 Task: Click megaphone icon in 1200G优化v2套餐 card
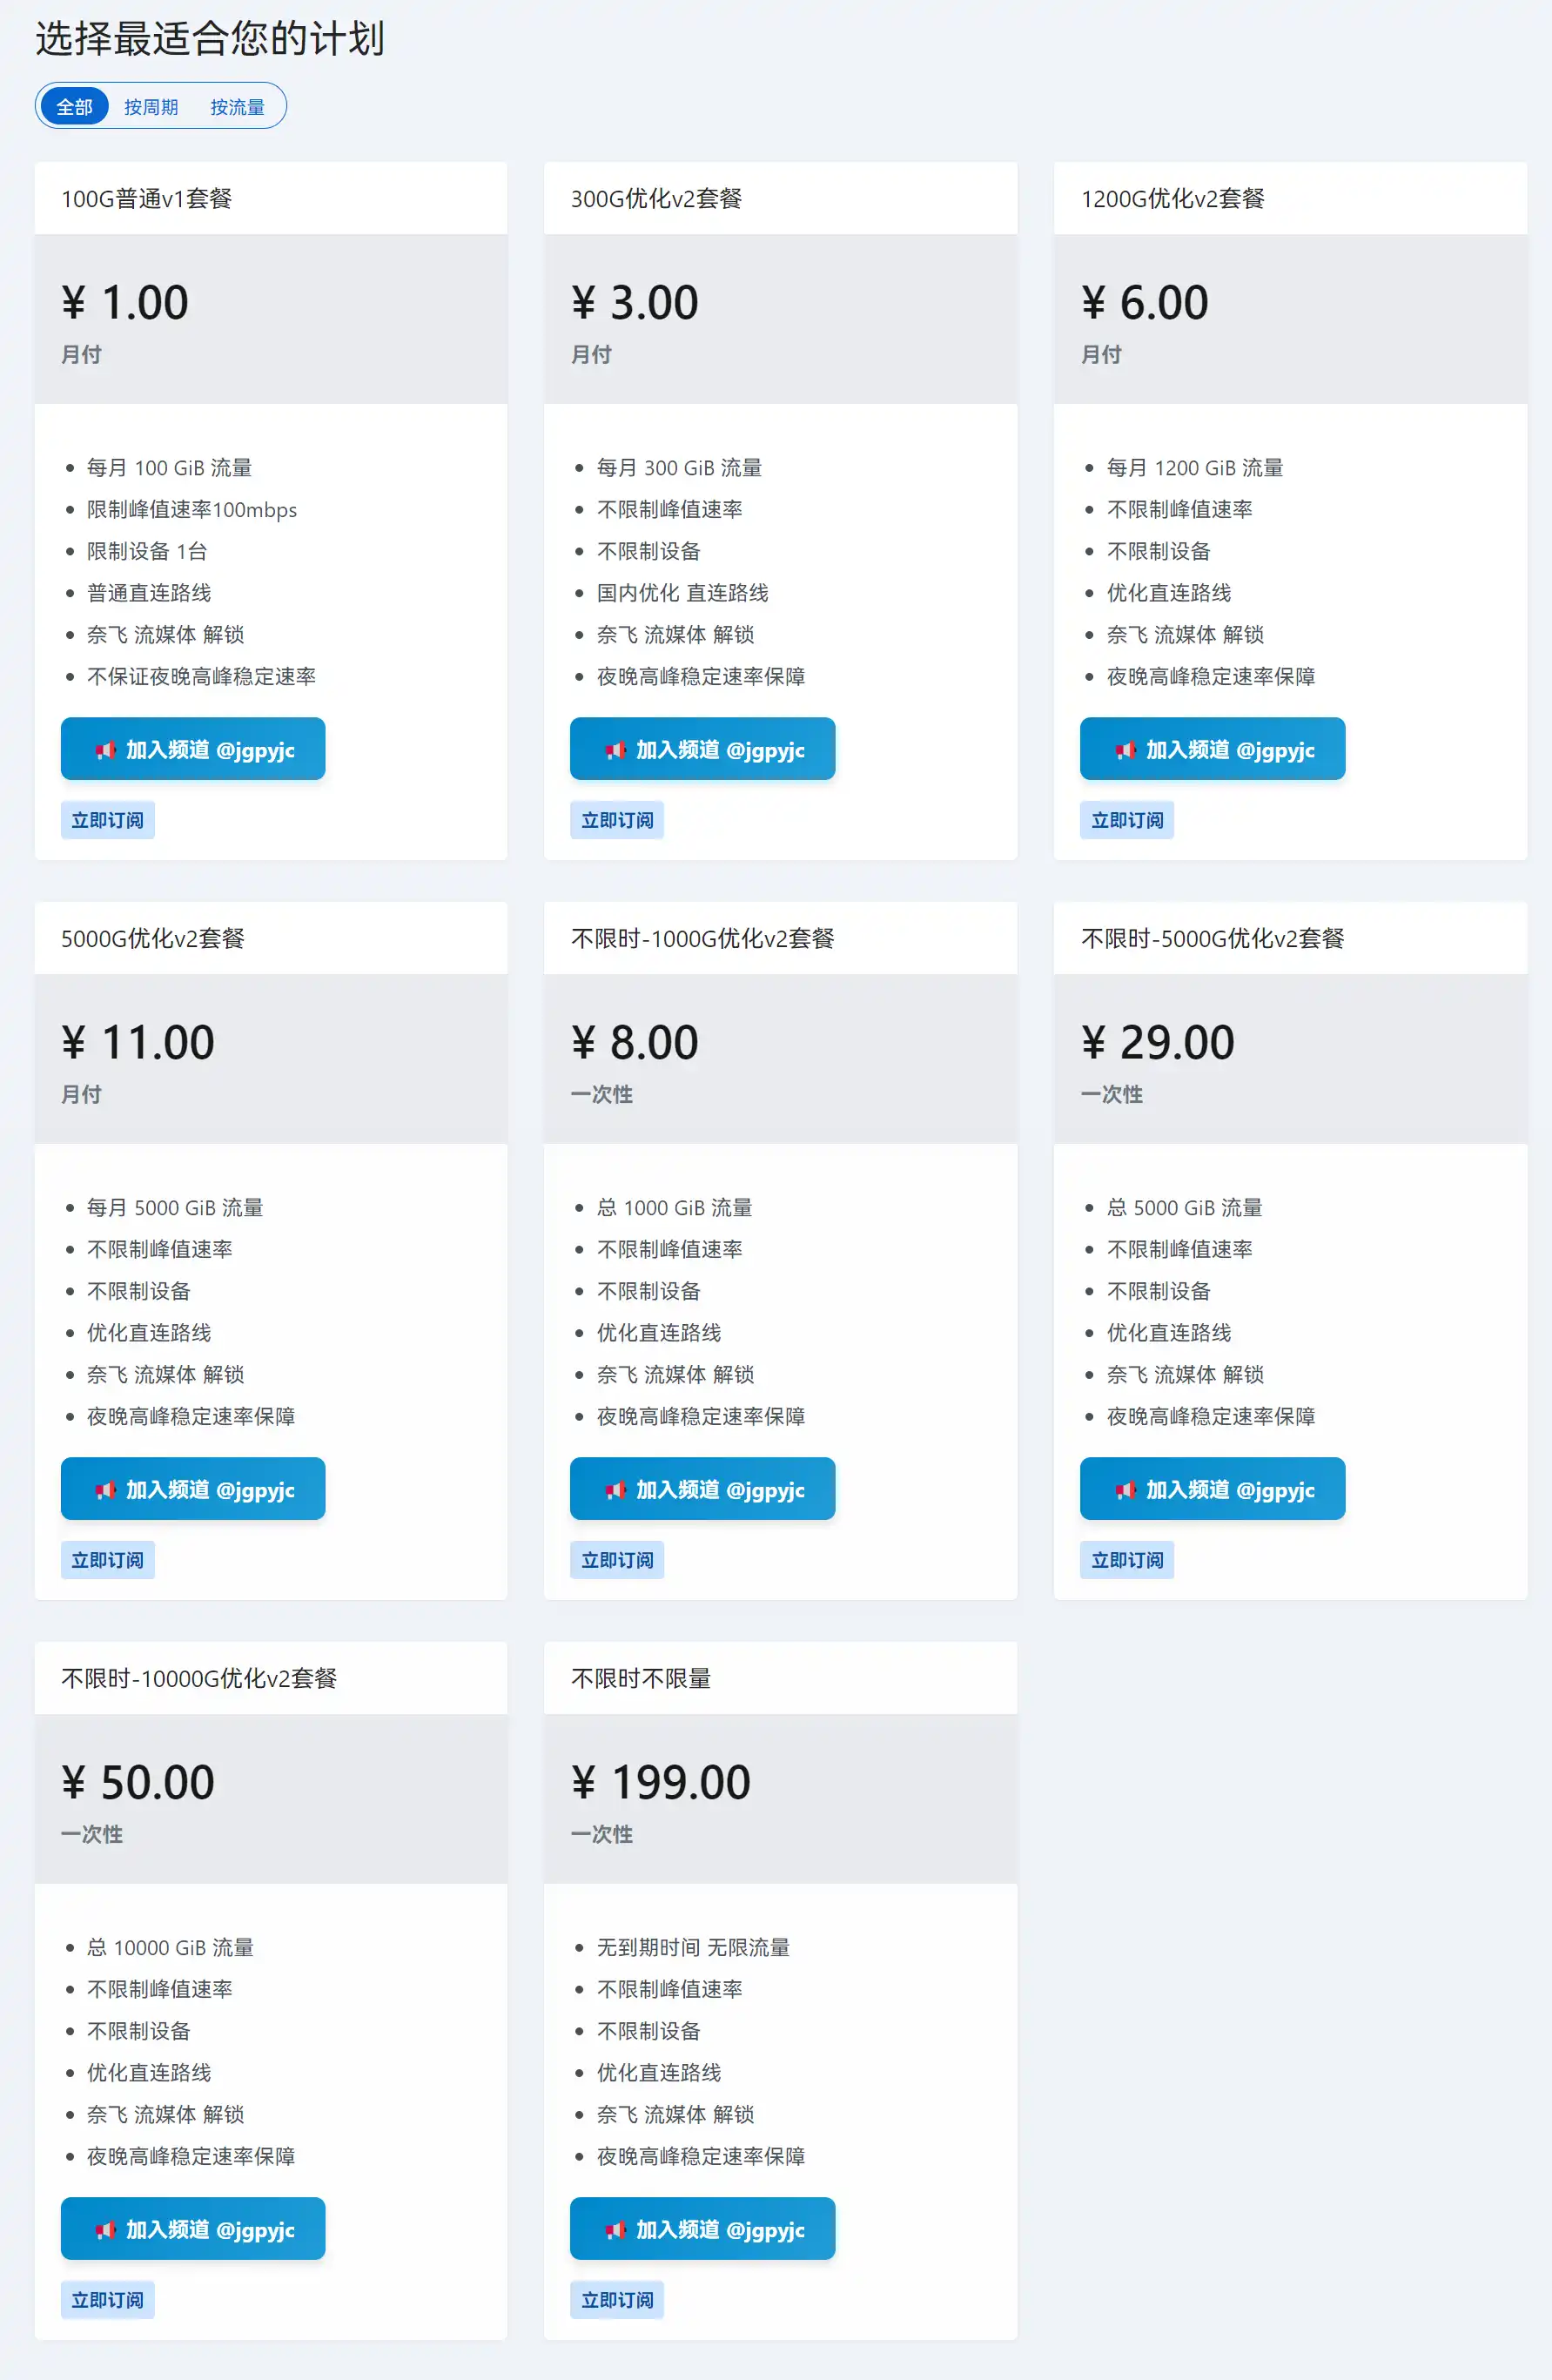[1125, 750]
